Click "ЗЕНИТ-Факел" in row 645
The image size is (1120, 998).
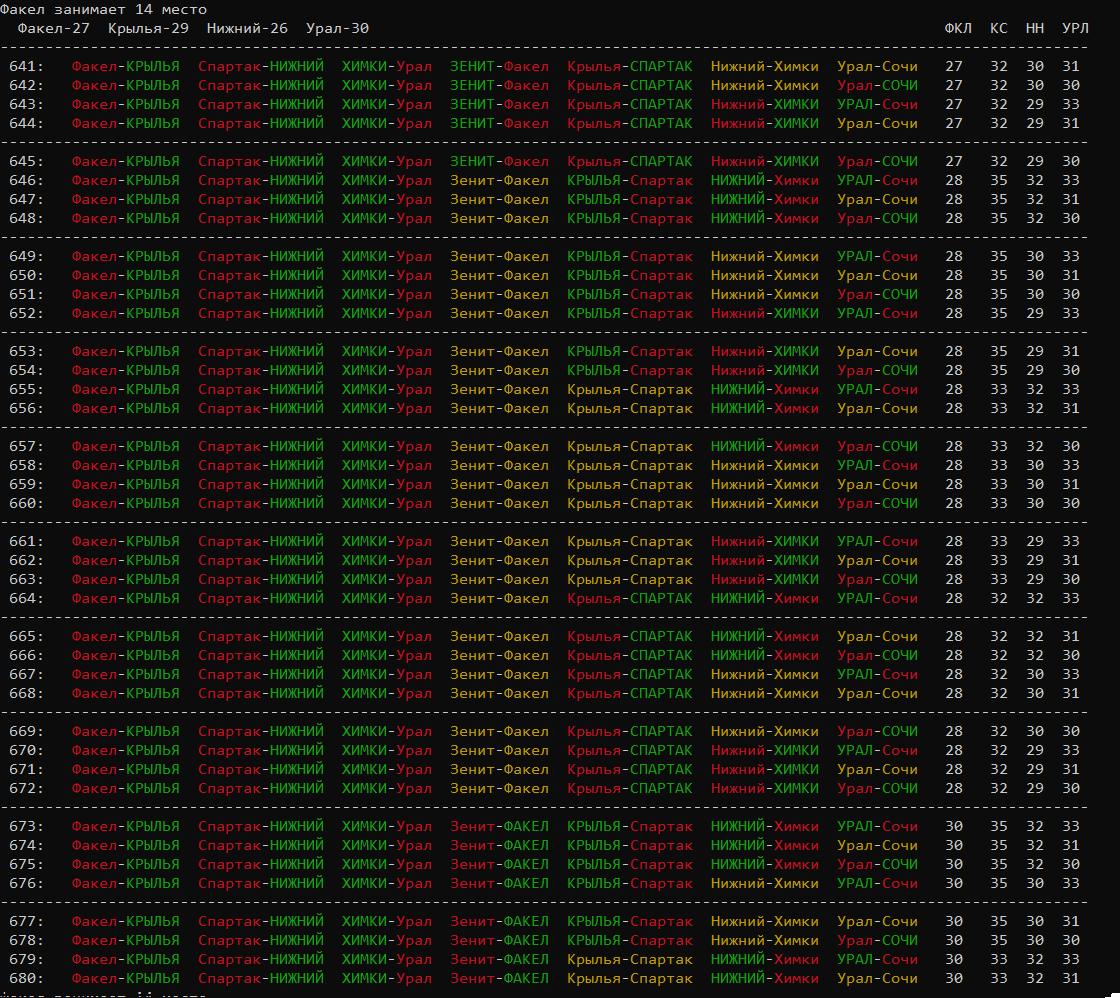coord(499,161)
